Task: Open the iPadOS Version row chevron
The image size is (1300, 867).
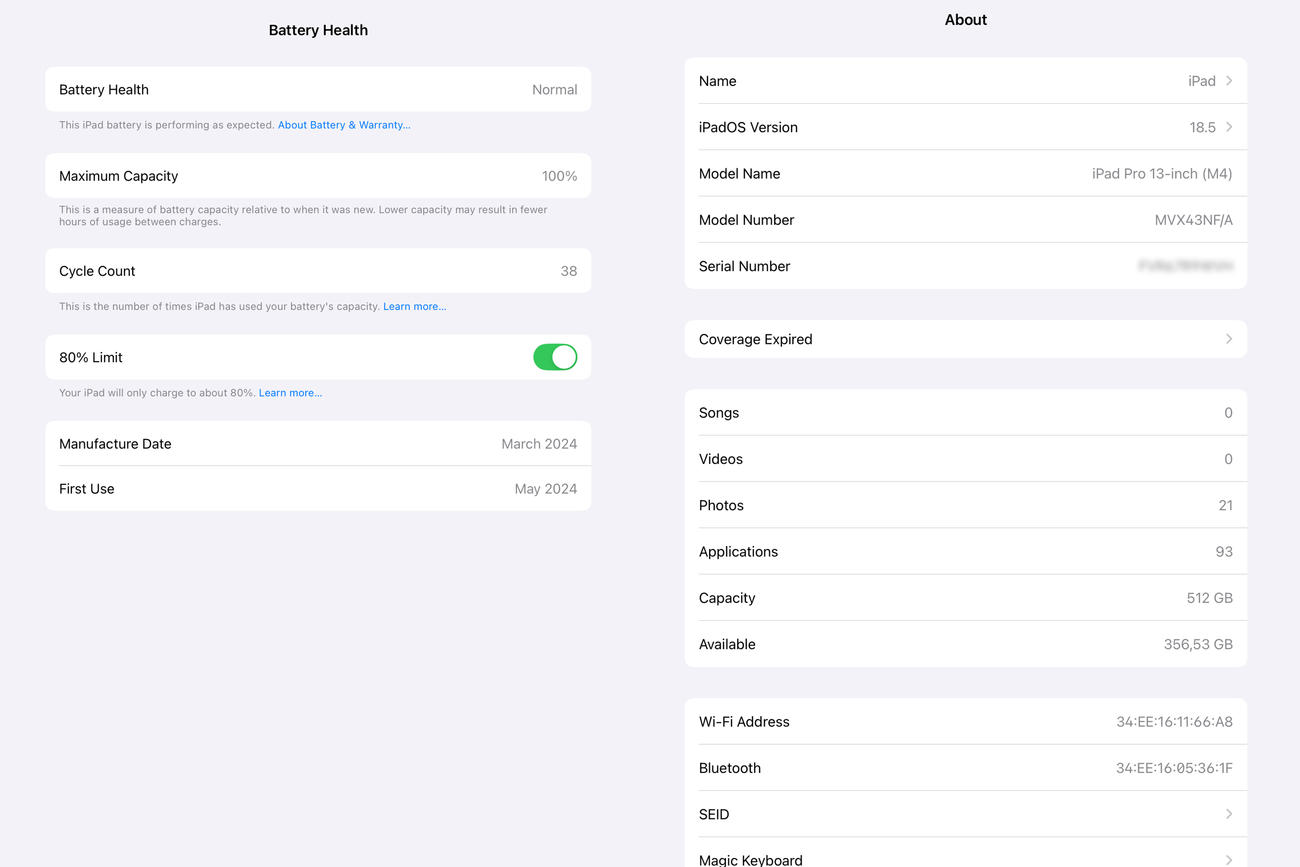Action: tap(1229, 127)
